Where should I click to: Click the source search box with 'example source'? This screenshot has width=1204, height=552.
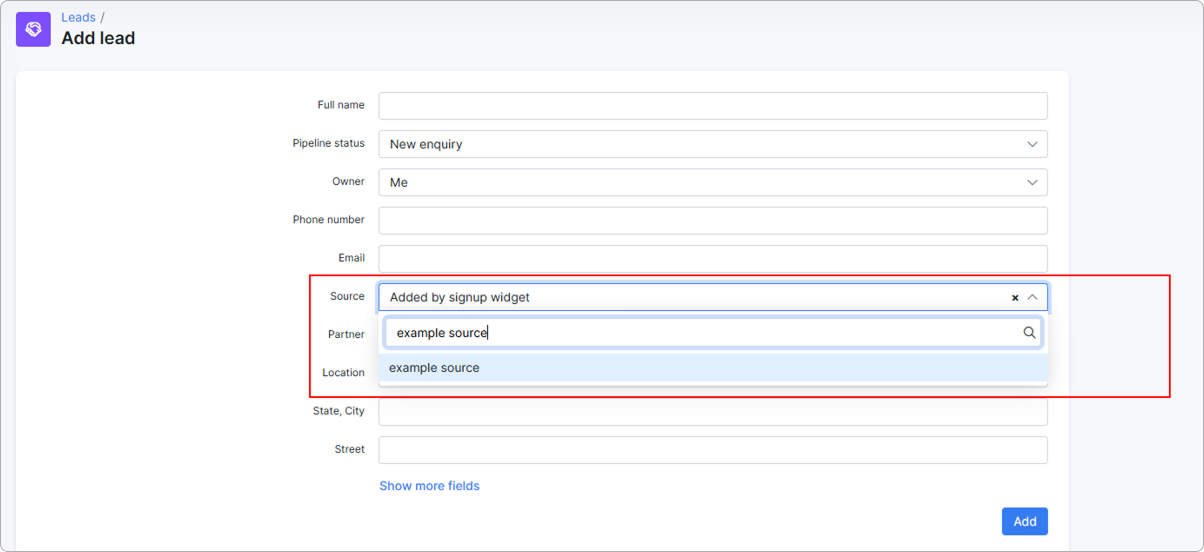700,333
